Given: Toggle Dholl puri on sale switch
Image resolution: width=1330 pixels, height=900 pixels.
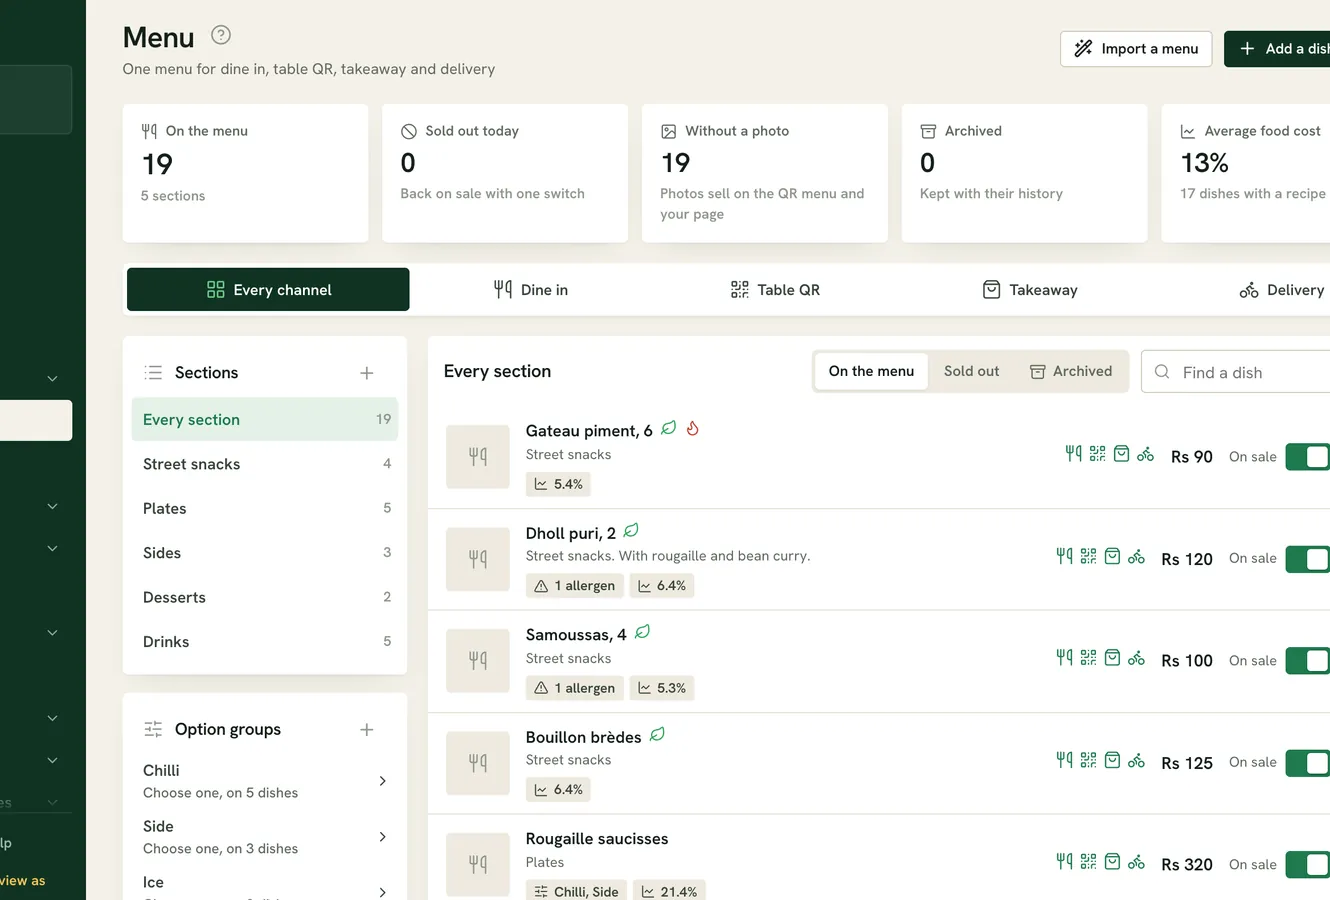Looking at the screenshot, I should pyautogui.click(x=1307, y=559).
